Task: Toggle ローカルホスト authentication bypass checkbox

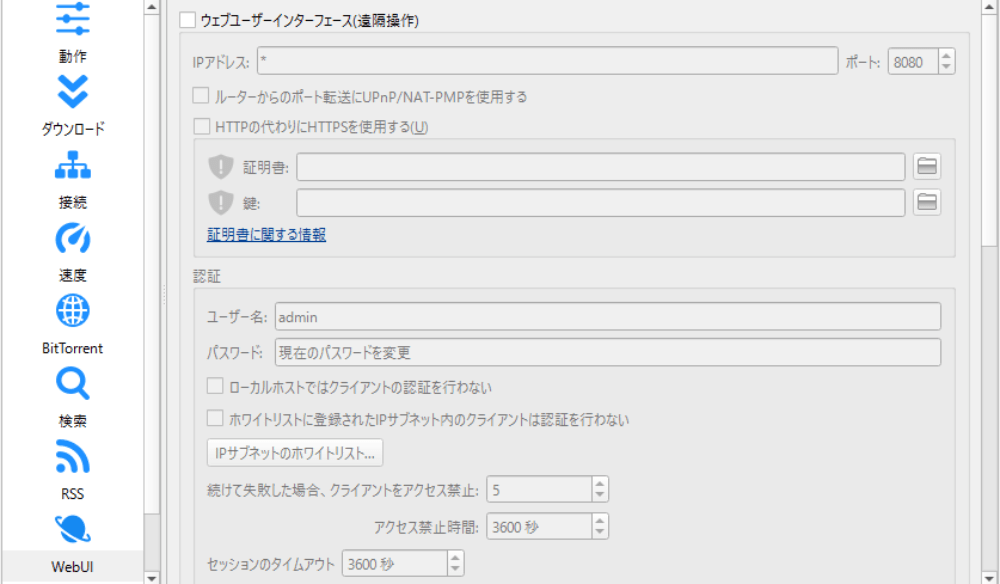Action: click(215, 386)
